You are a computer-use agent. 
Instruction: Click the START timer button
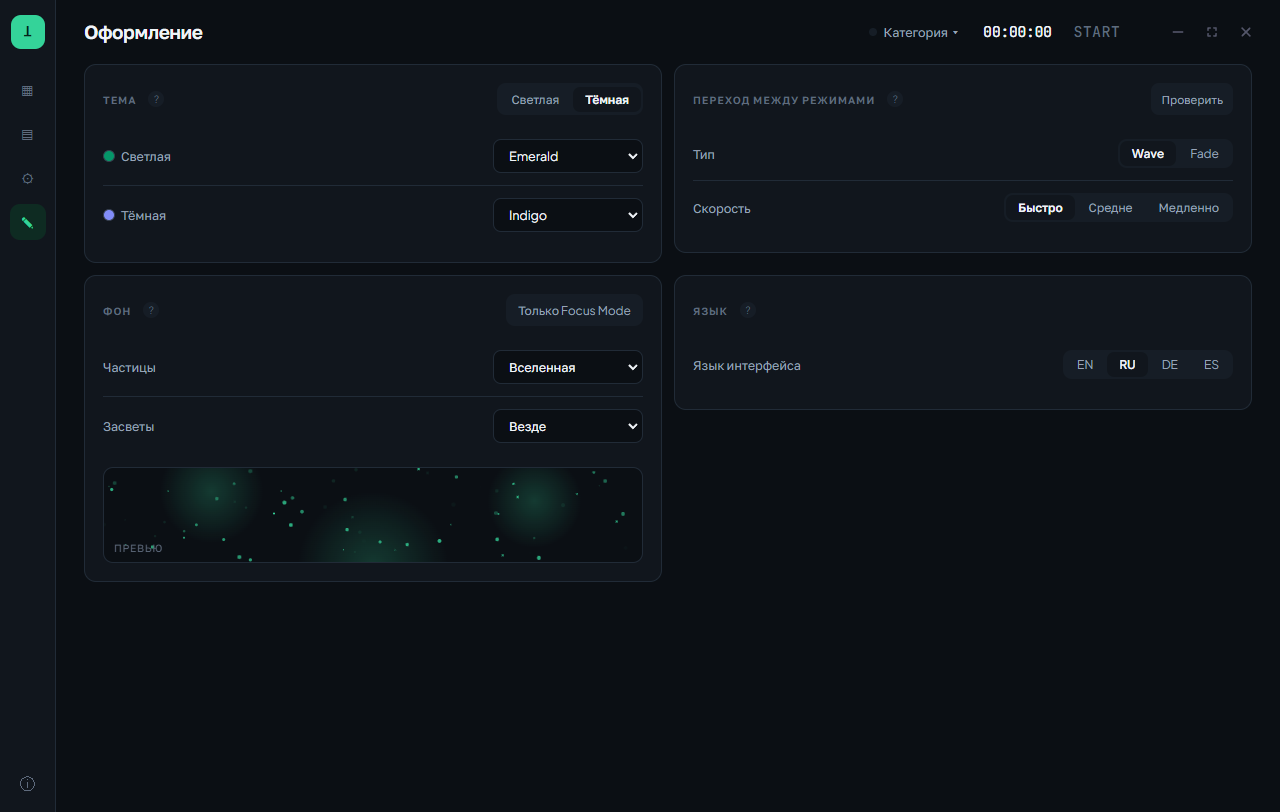pos(1097,32)
